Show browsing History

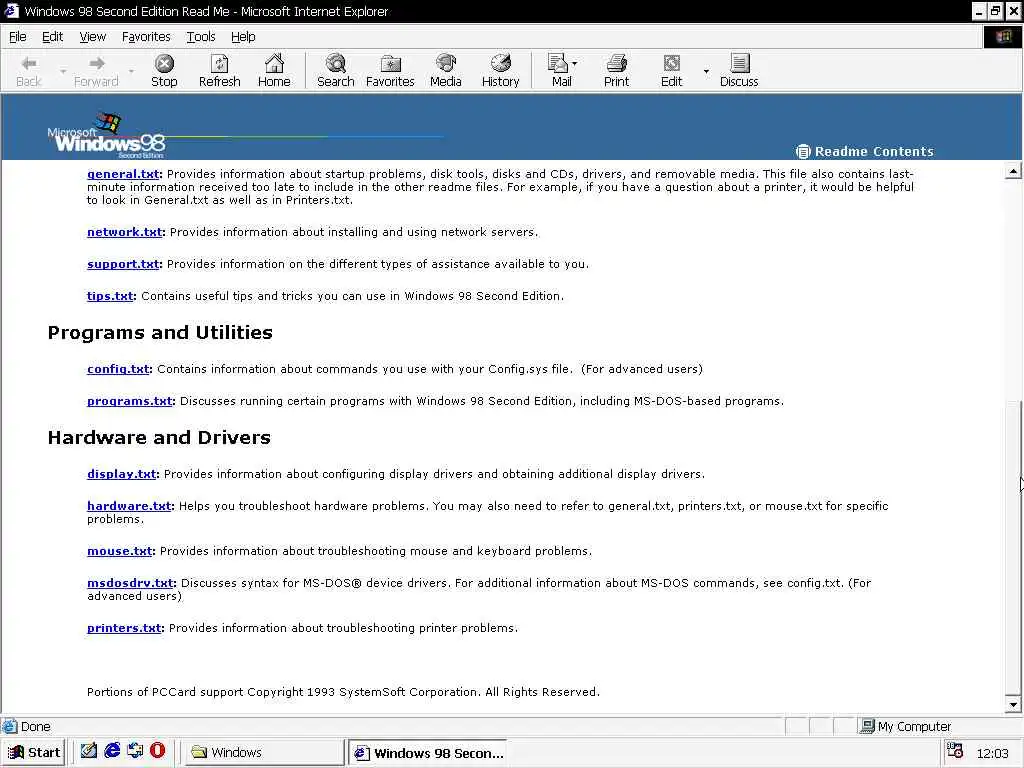point(500,71)
